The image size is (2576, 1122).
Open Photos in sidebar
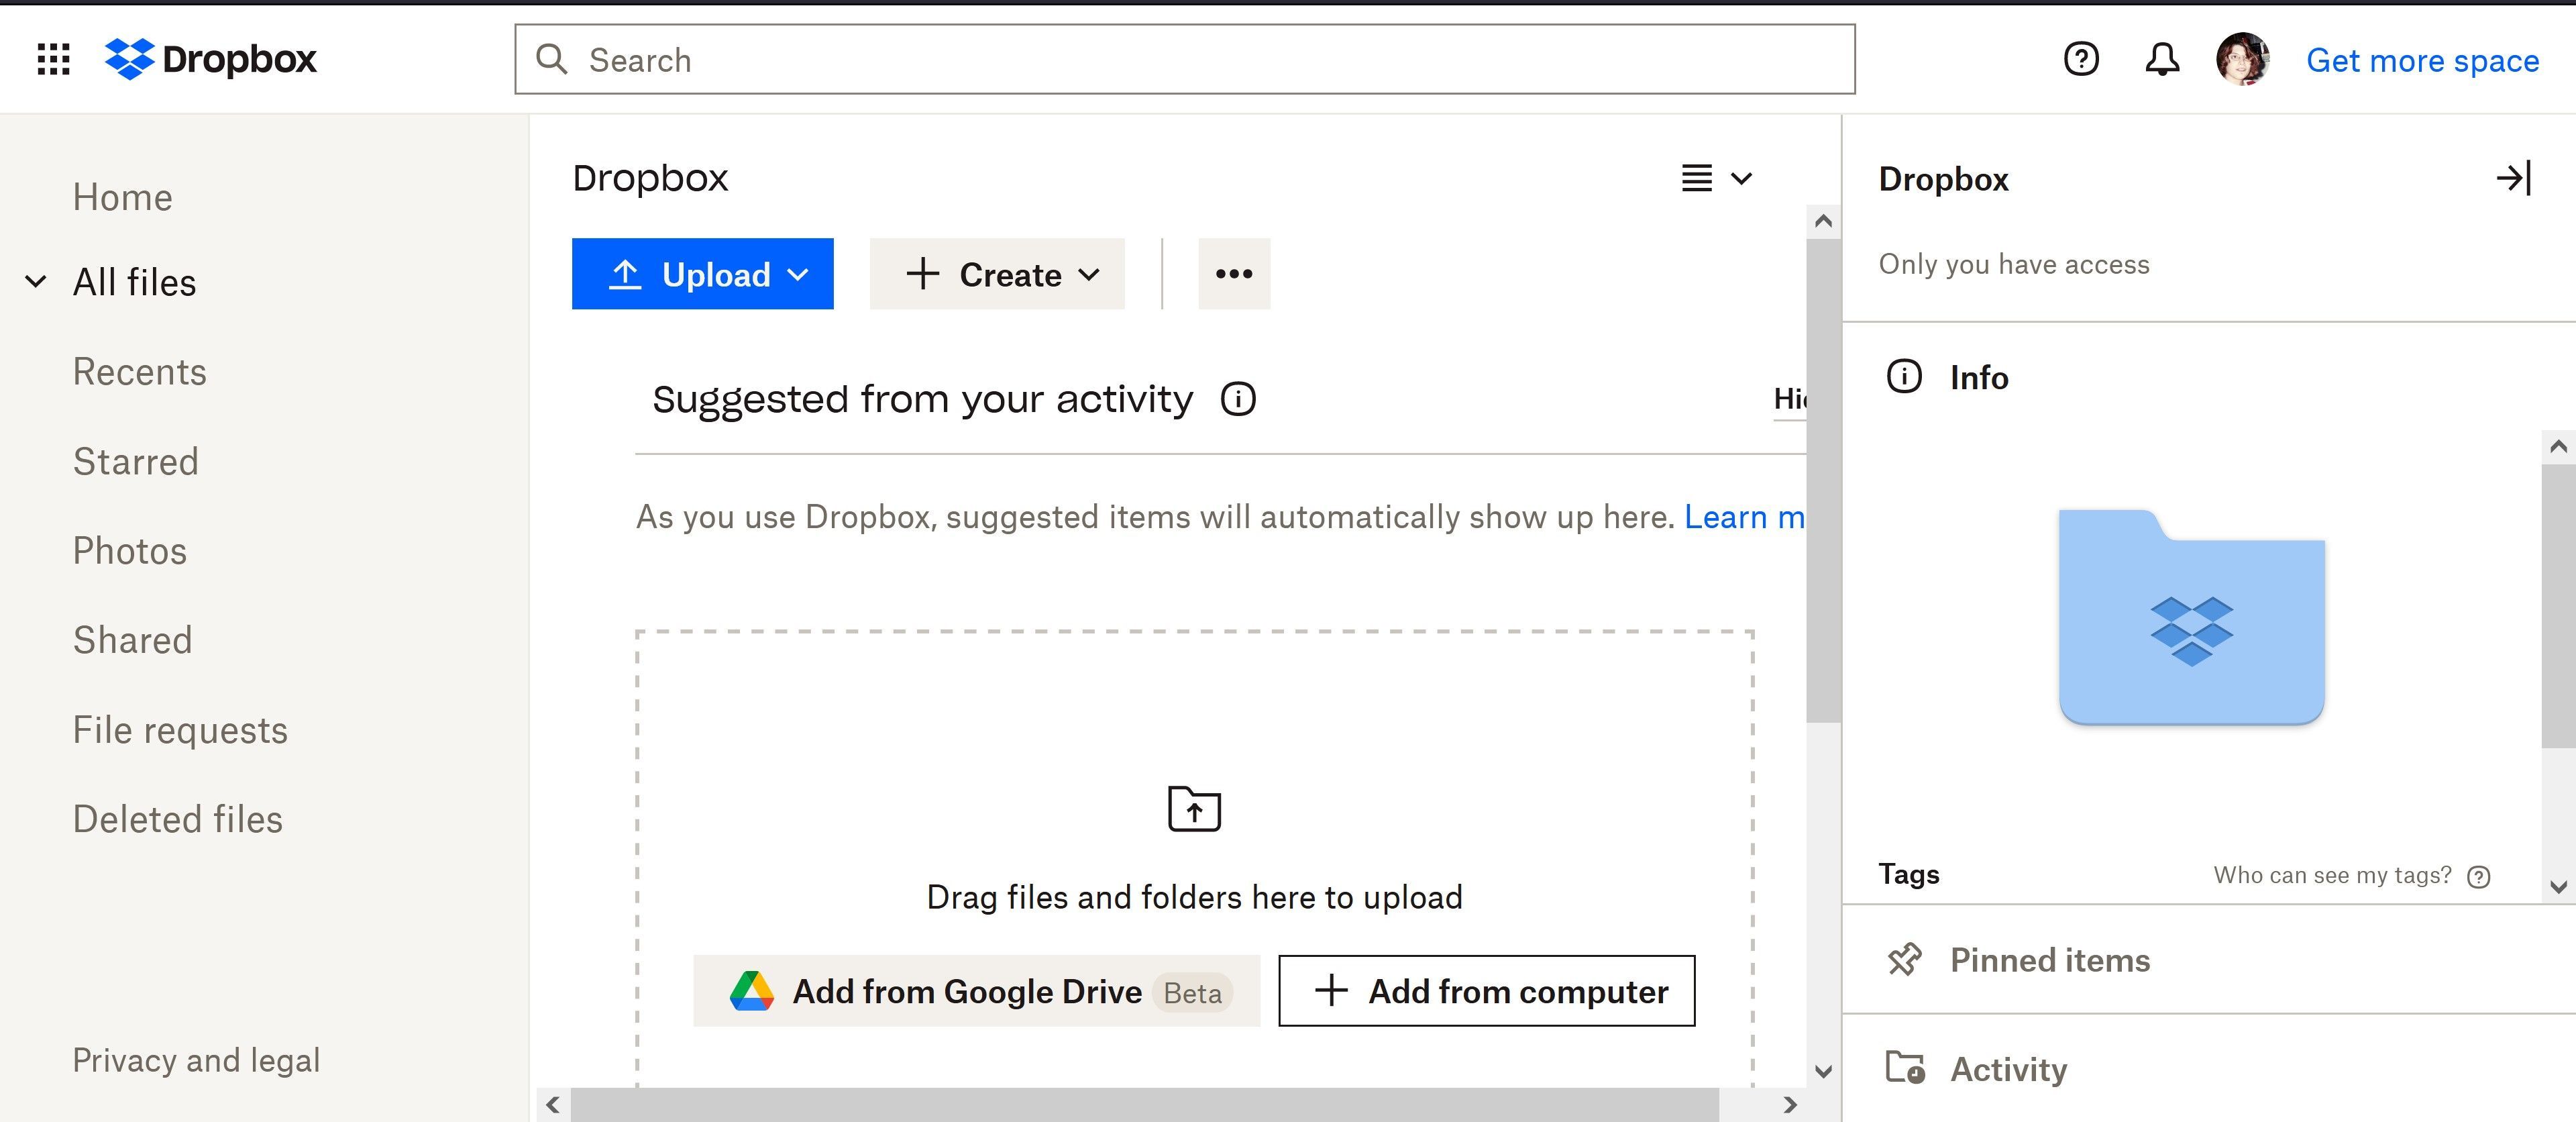point(129,551)
